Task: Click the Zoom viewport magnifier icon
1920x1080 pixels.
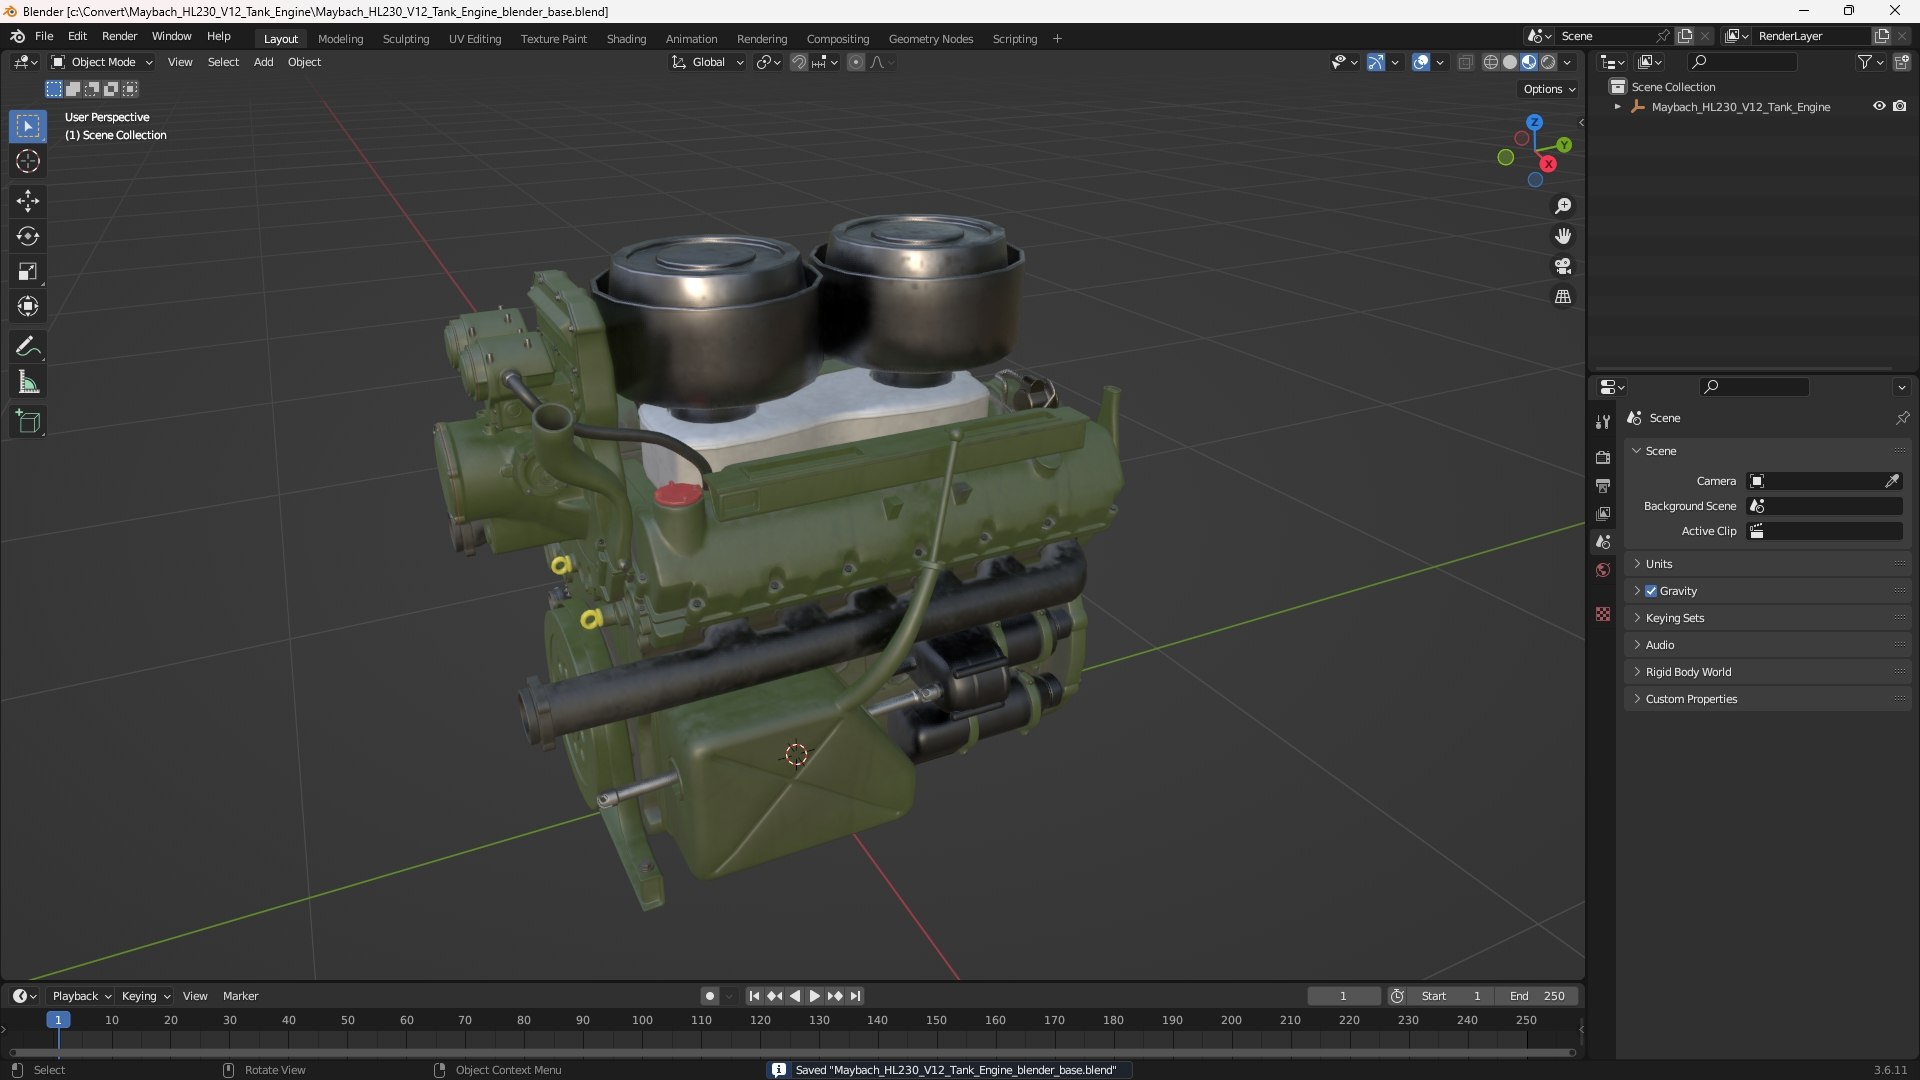Action: coord(1563,206)
